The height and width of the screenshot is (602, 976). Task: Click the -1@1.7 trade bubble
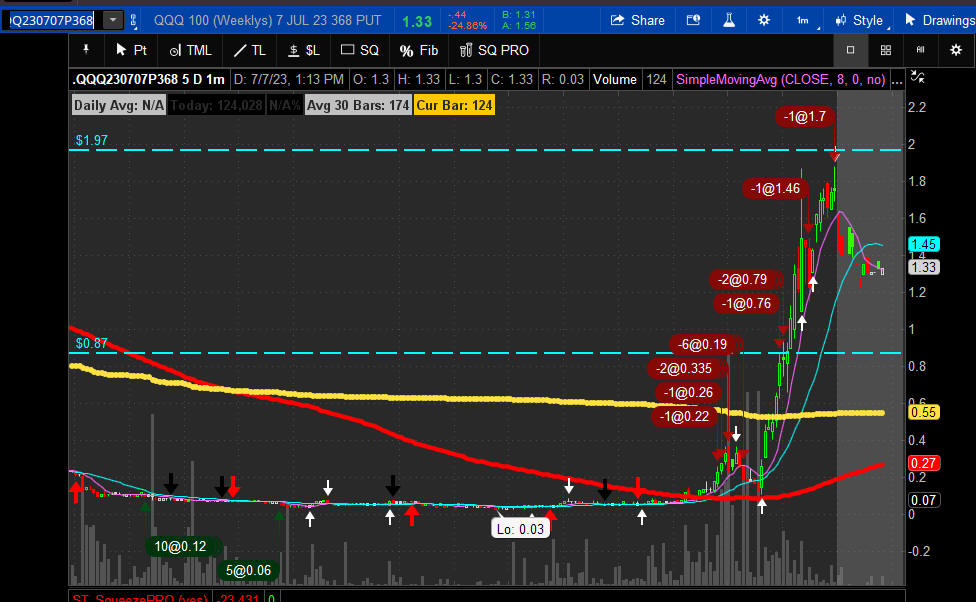pos(805,116)
